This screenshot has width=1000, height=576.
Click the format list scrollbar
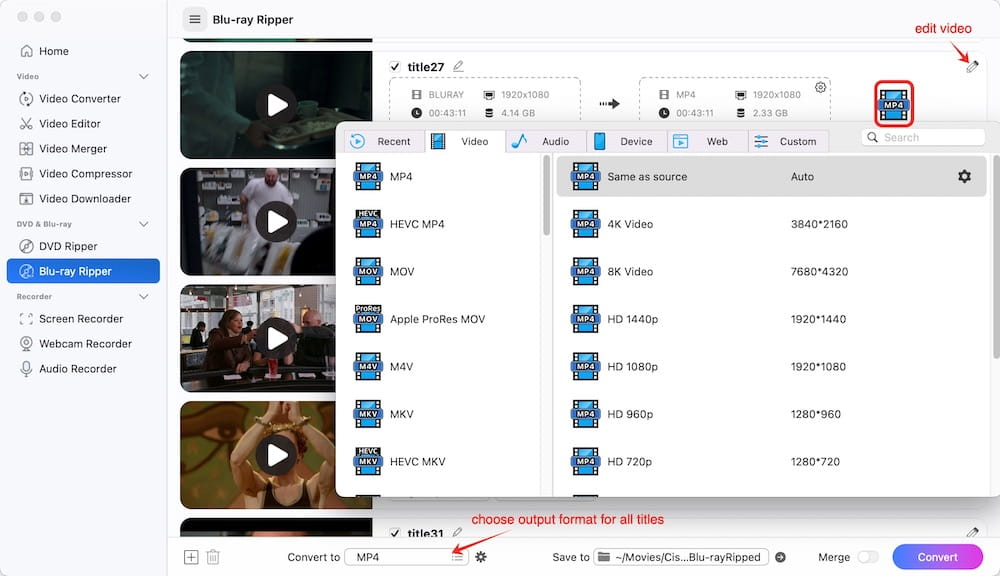(x=547, y=195)
